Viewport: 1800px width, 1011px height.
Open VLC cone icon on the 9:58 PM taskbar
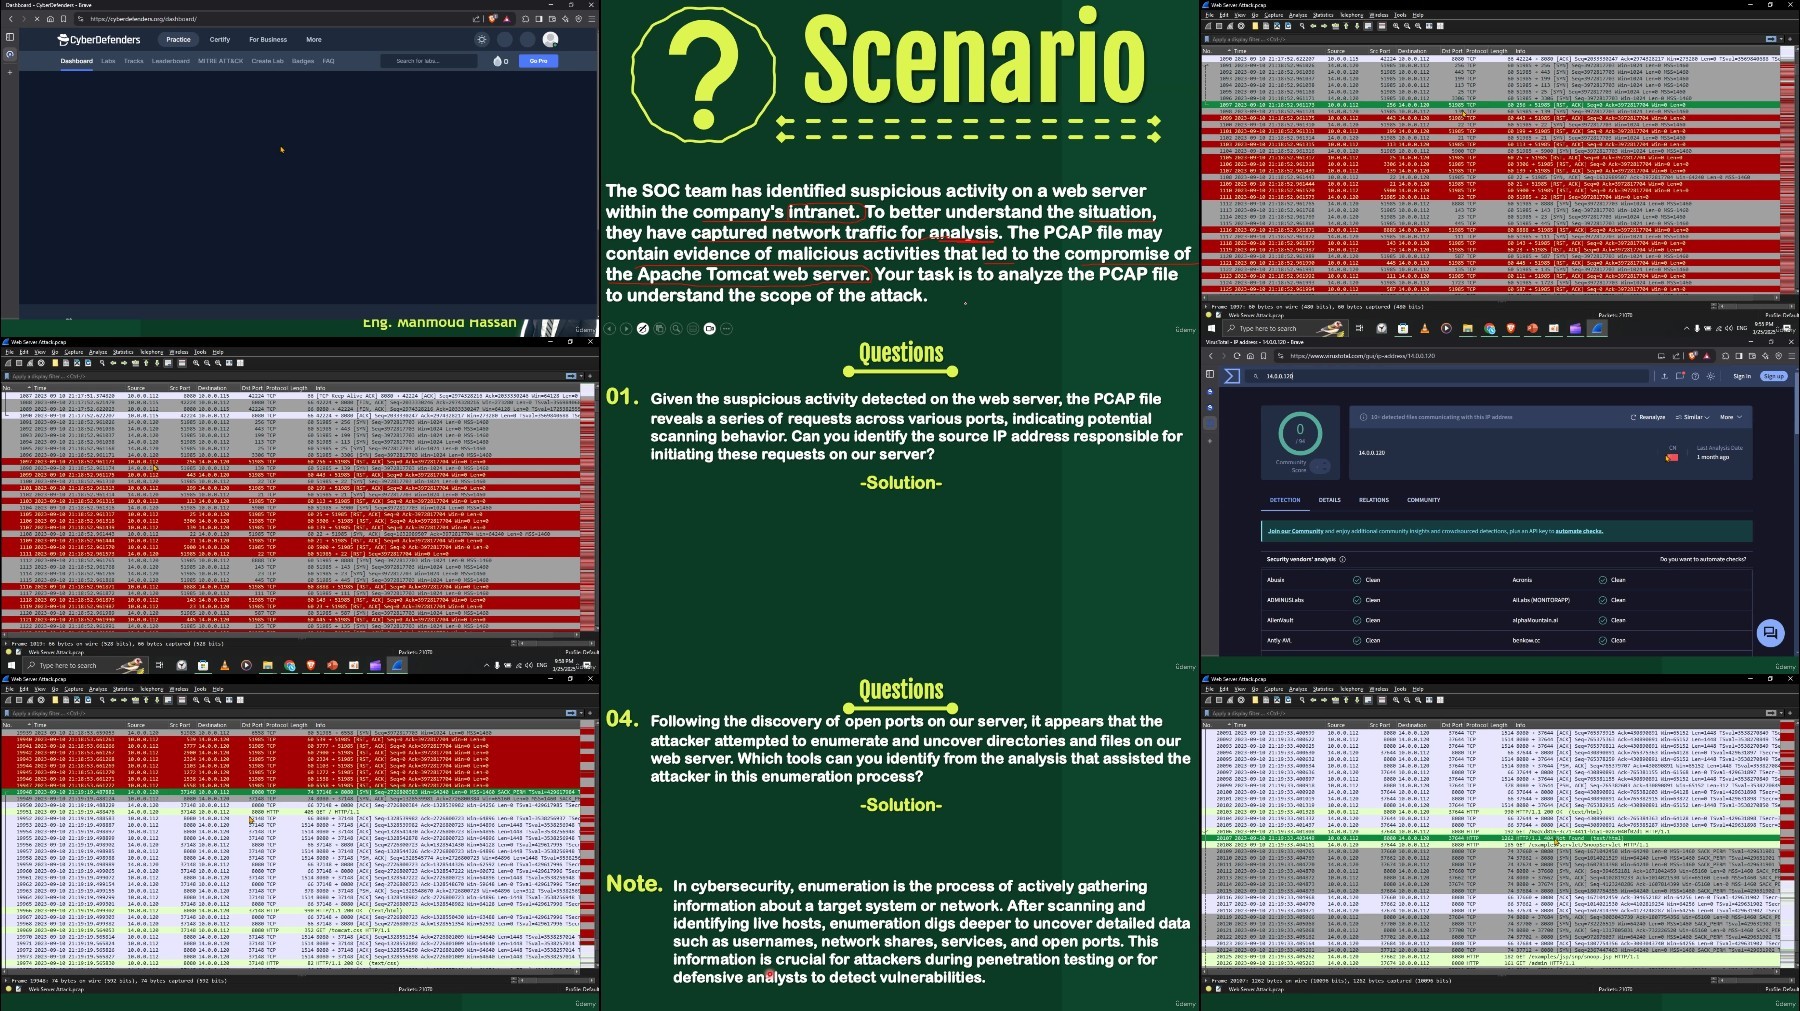[224, 665]
